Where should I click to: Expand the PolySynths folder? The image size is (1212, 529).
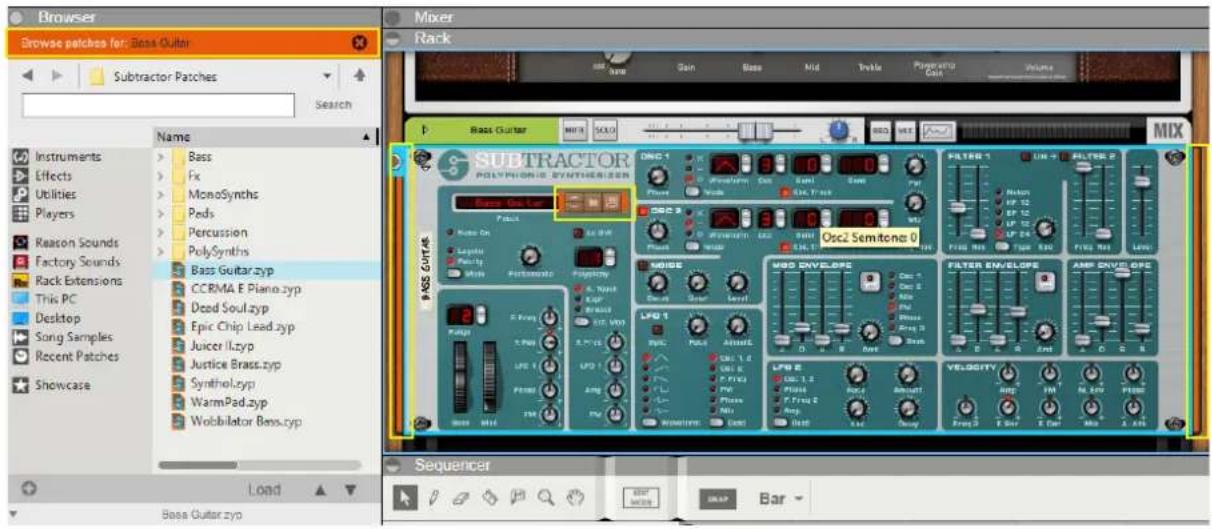[160, 251]
